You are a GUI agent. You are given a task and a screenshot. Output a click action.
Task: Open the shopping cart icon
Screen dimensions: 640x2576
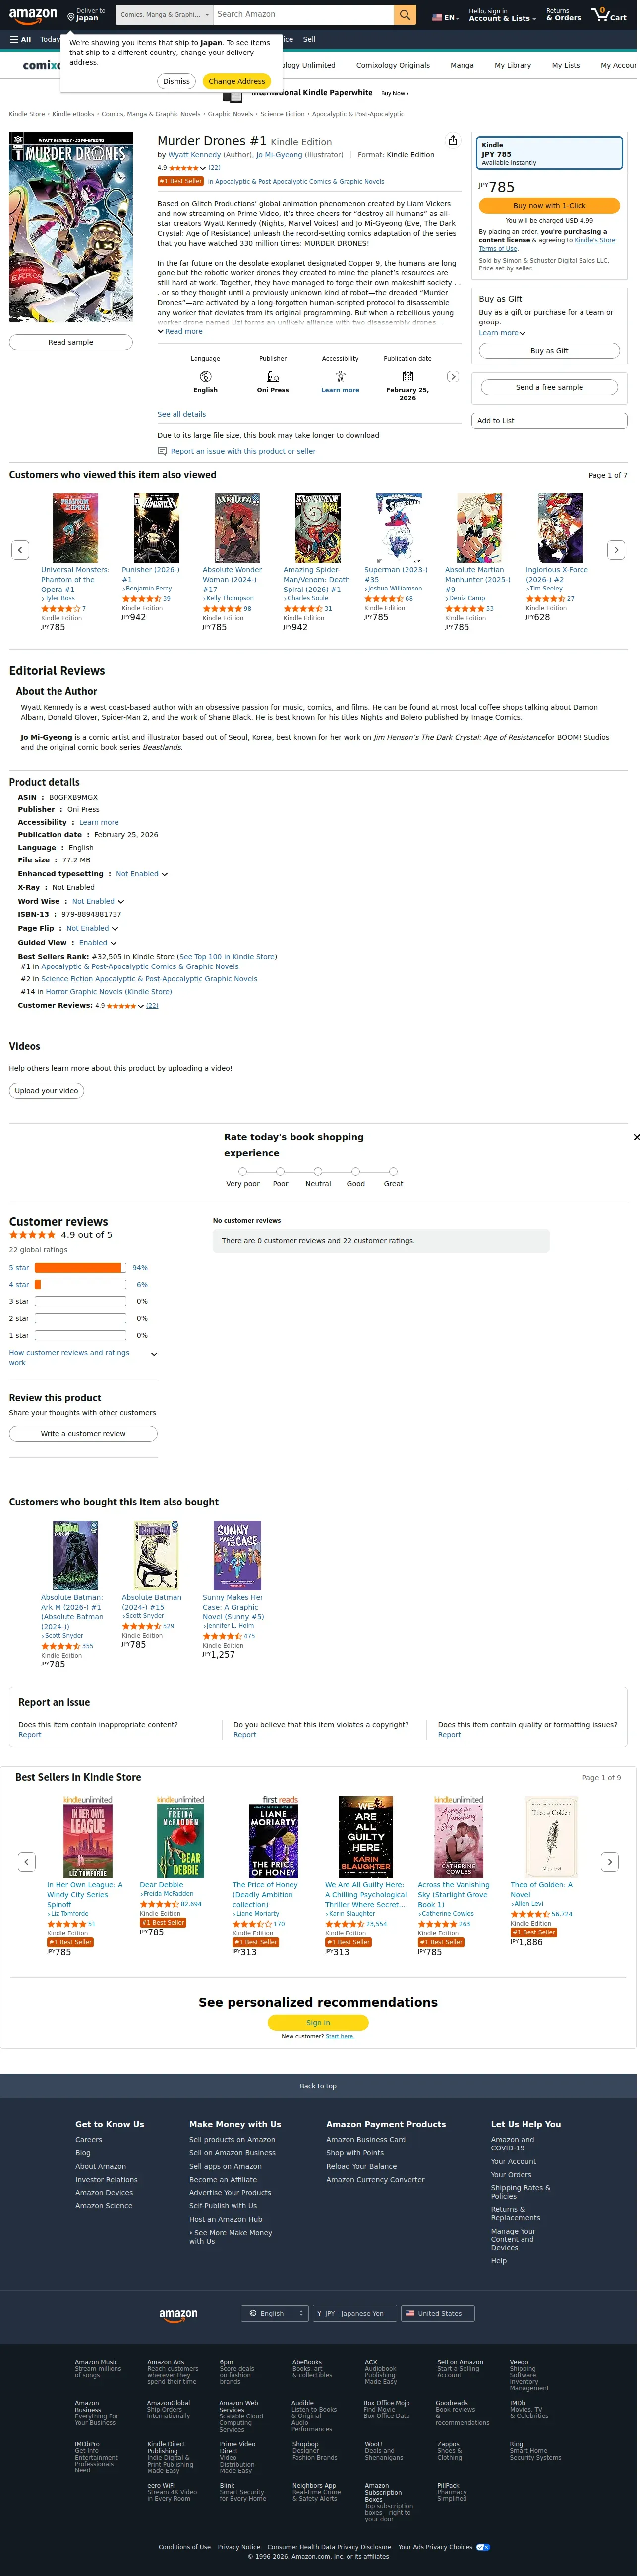click(x=609, y=15)
